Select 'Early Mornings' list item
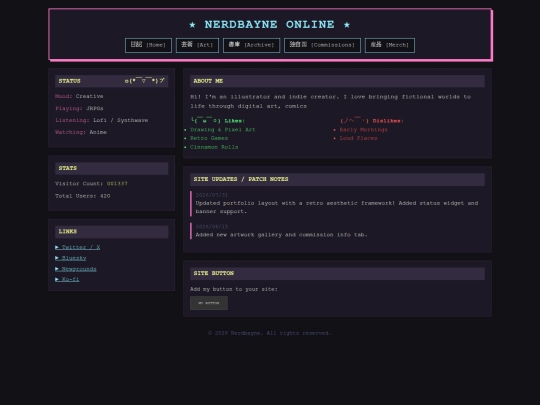The height and width of the screenshot is (405, 540). click(x=364, y=129)
